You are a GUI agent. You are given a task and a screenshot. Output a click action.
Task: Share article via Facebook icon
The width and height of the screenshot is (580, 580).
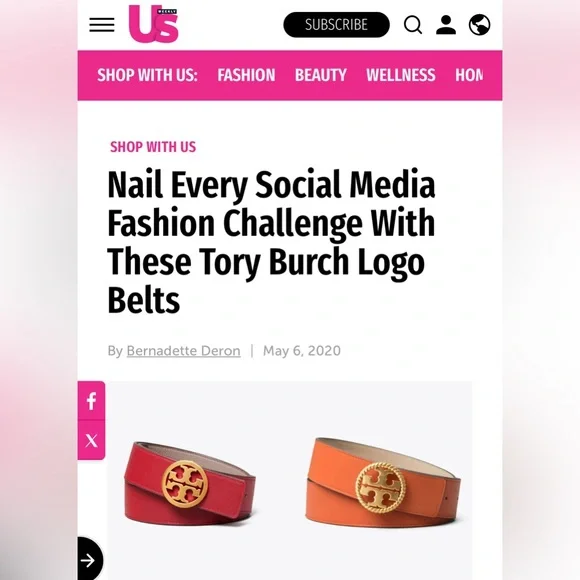pyautogui.click(x=91, y=401)
